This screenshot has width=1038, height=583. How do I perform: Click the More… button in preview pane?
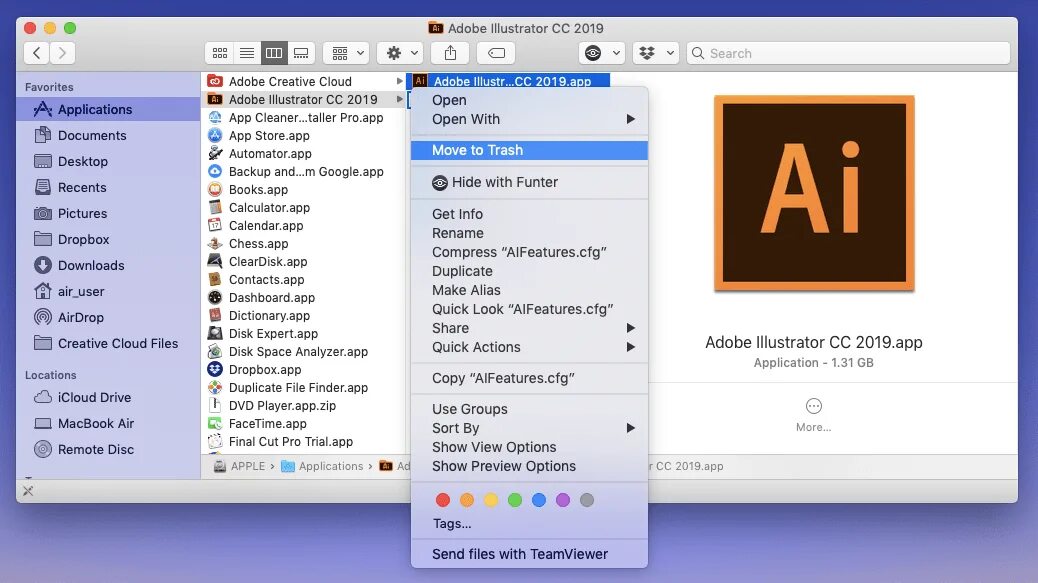point(814,415)
